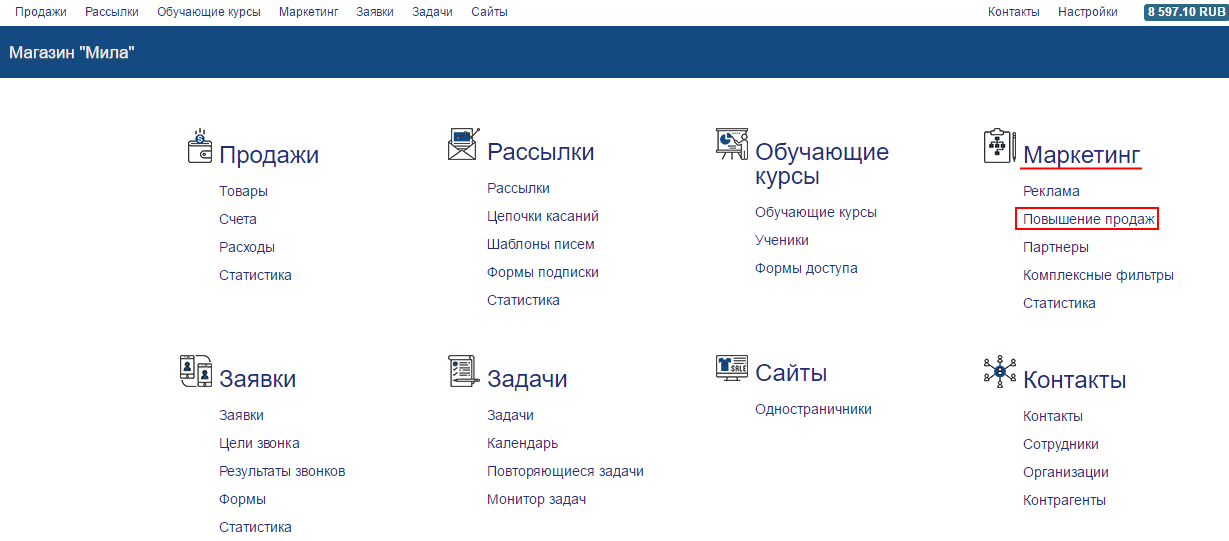Screen dimensions: 1229x541
Task: Click the checklist icon beside Задачи
Action: click(463, 370)
